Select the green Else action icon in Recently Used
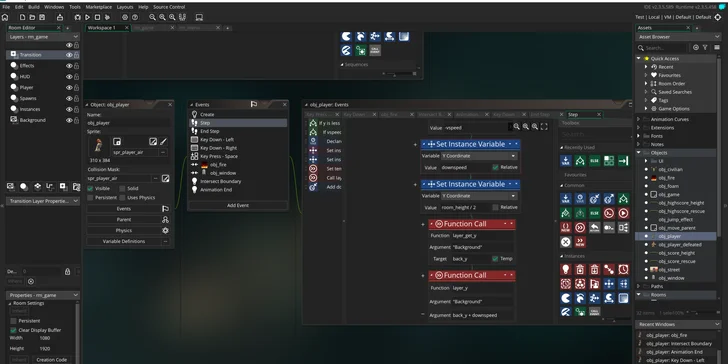 point(594,161)
